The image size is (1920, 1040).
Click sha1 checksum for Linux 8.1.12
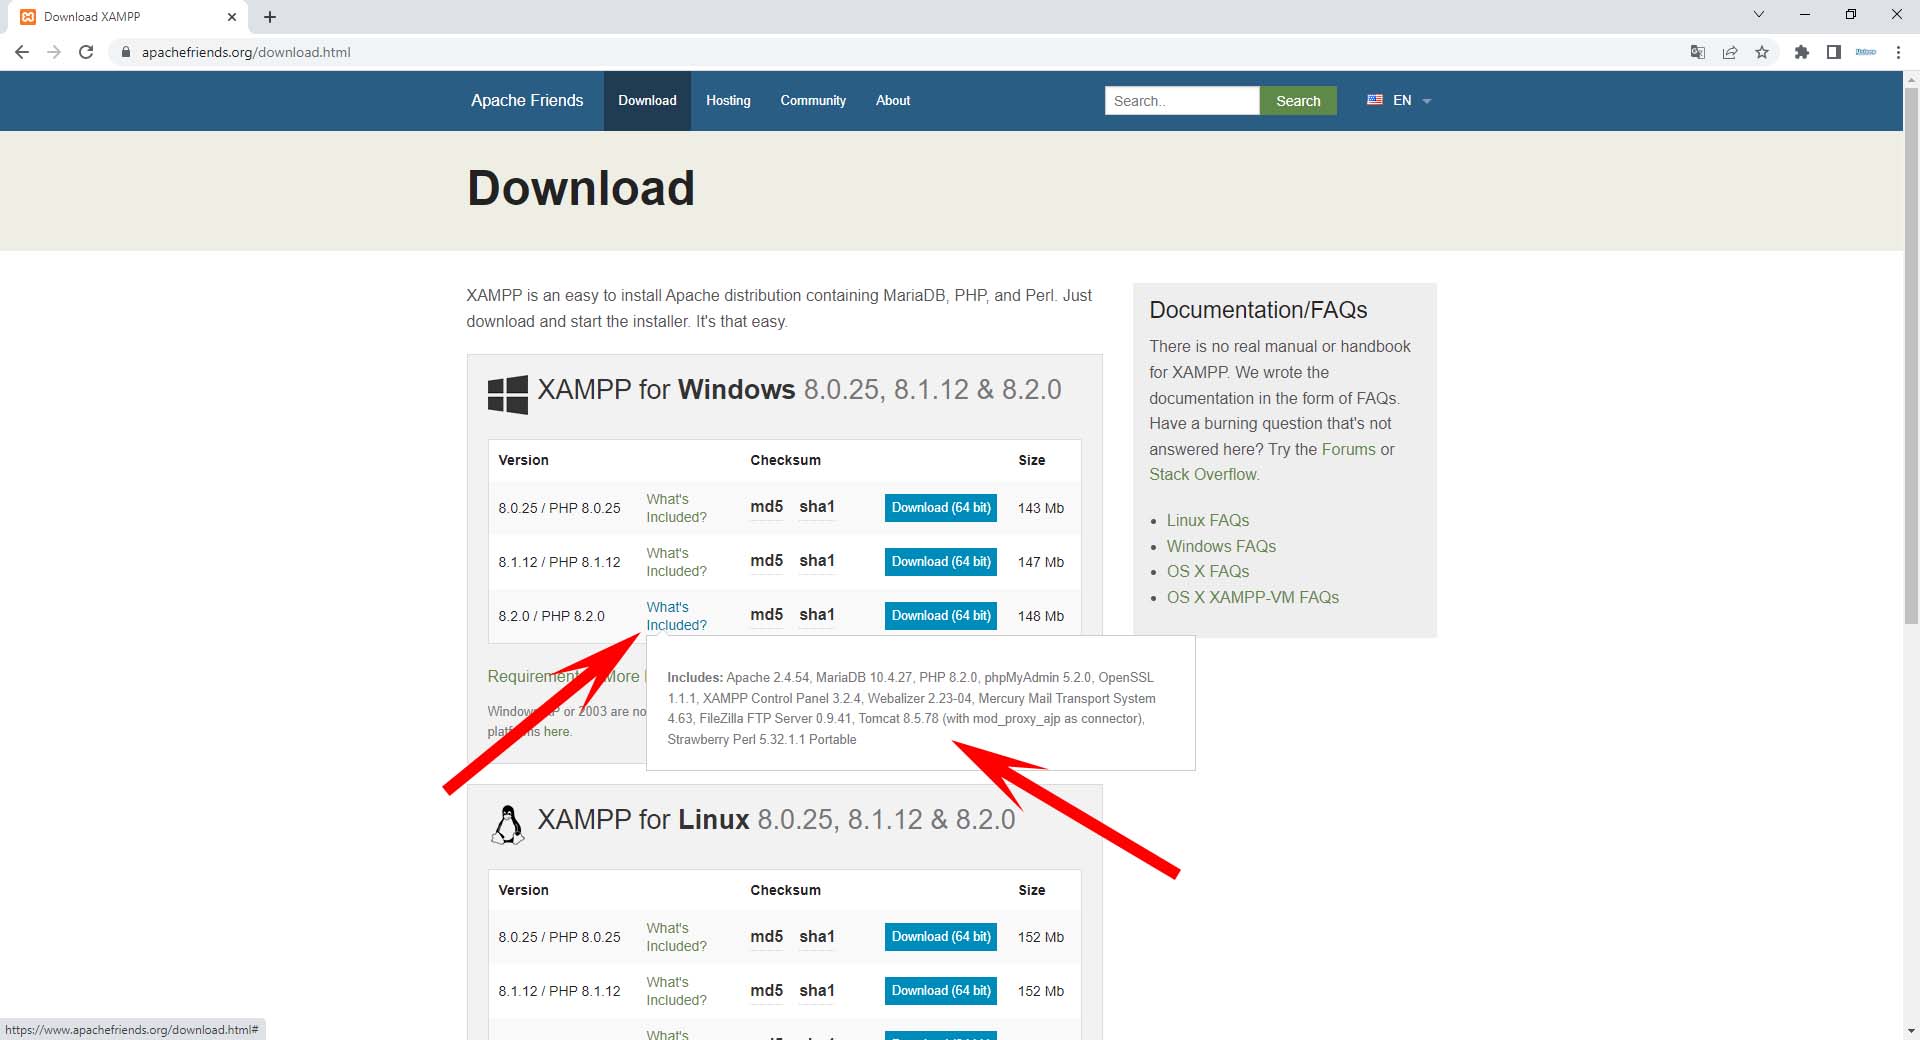tap(817, 991)
